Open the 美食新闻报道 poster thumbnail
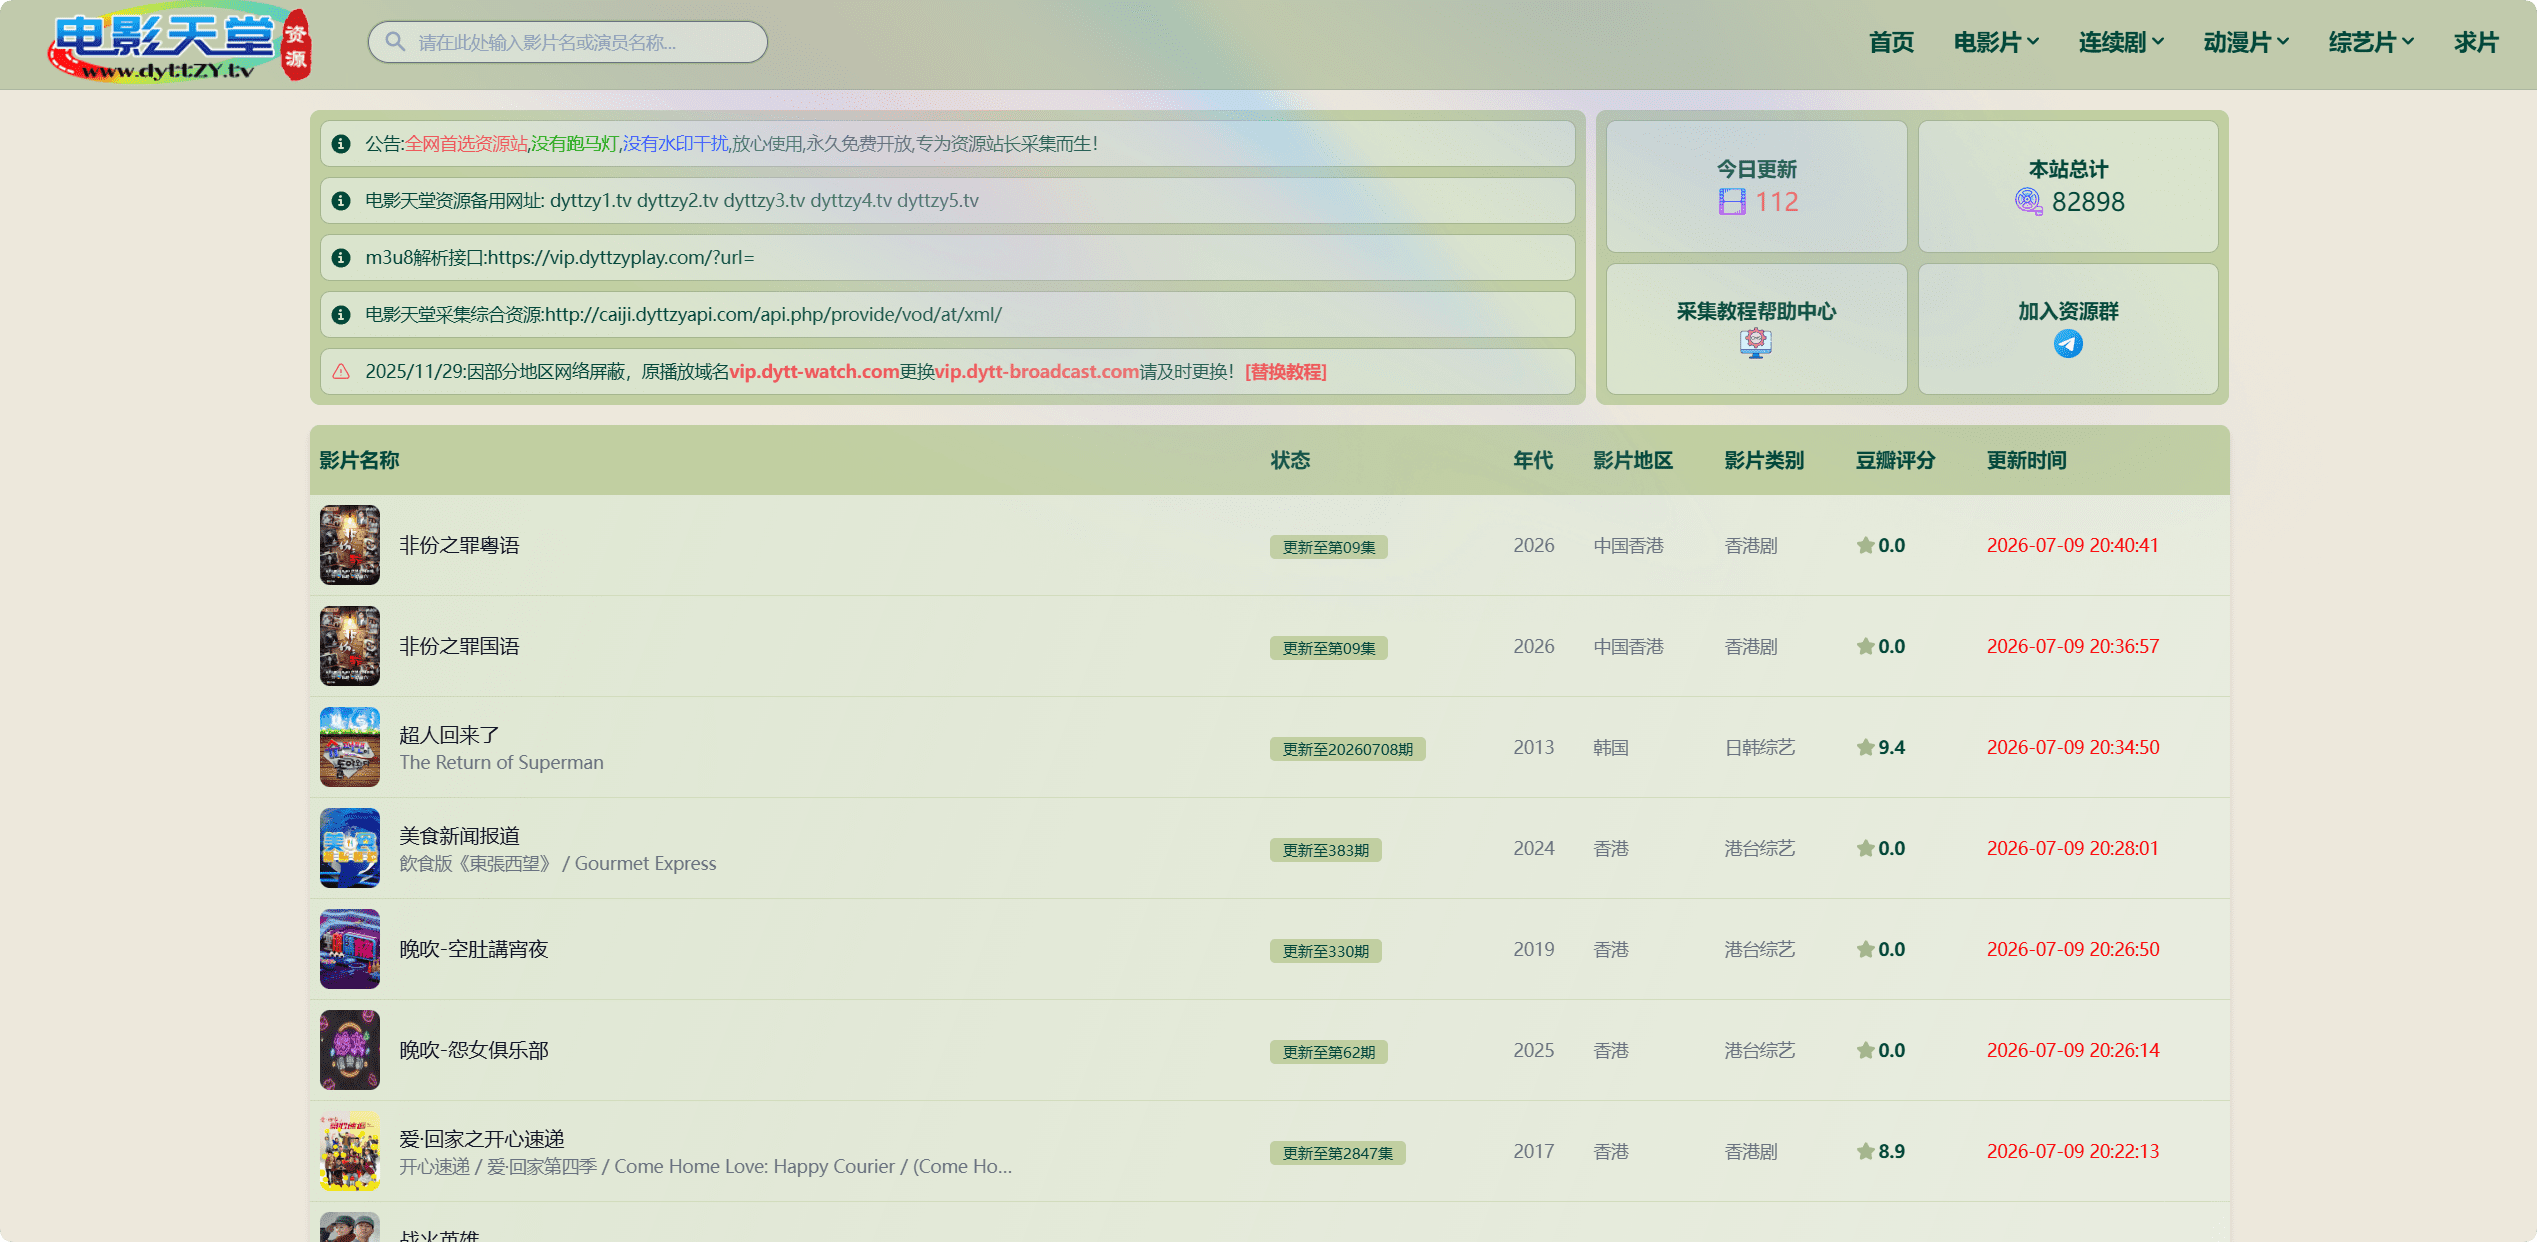Image resolution: width=2537 pixels, height=1242 pixels. [x=350, y=848]
